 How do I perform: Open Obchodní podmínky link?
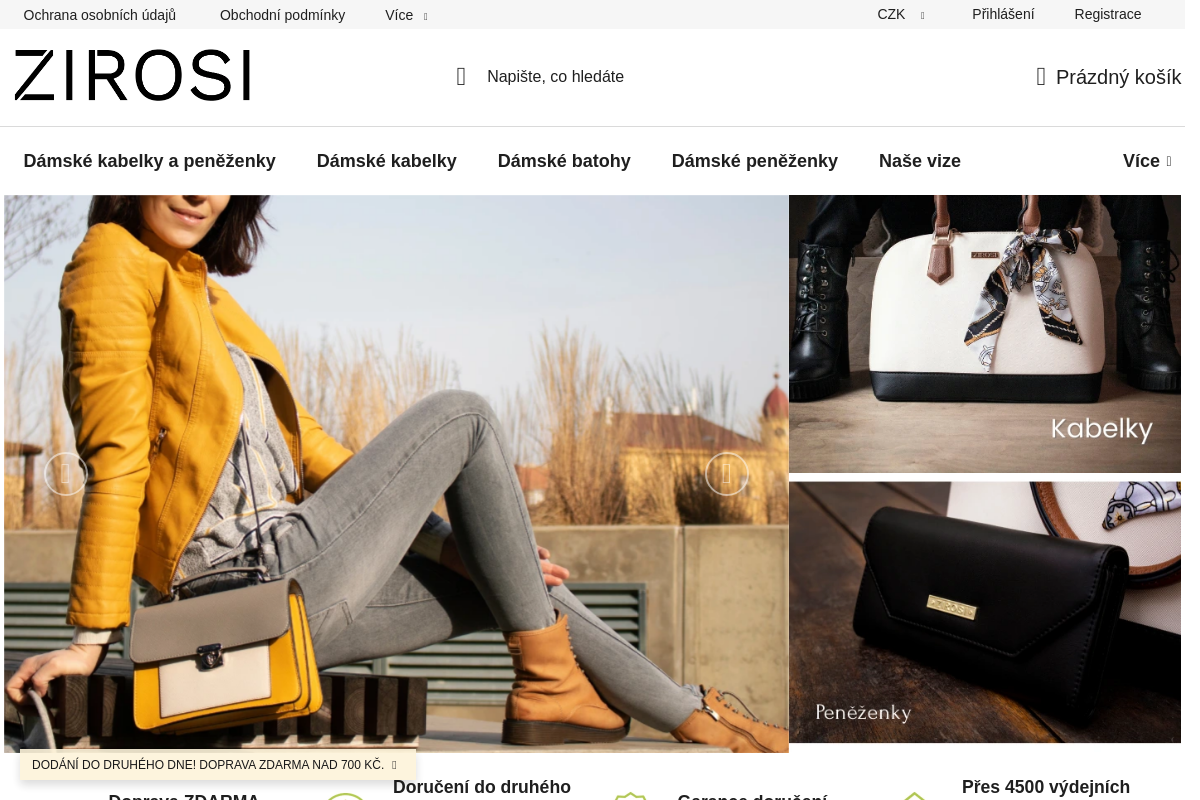283,15
